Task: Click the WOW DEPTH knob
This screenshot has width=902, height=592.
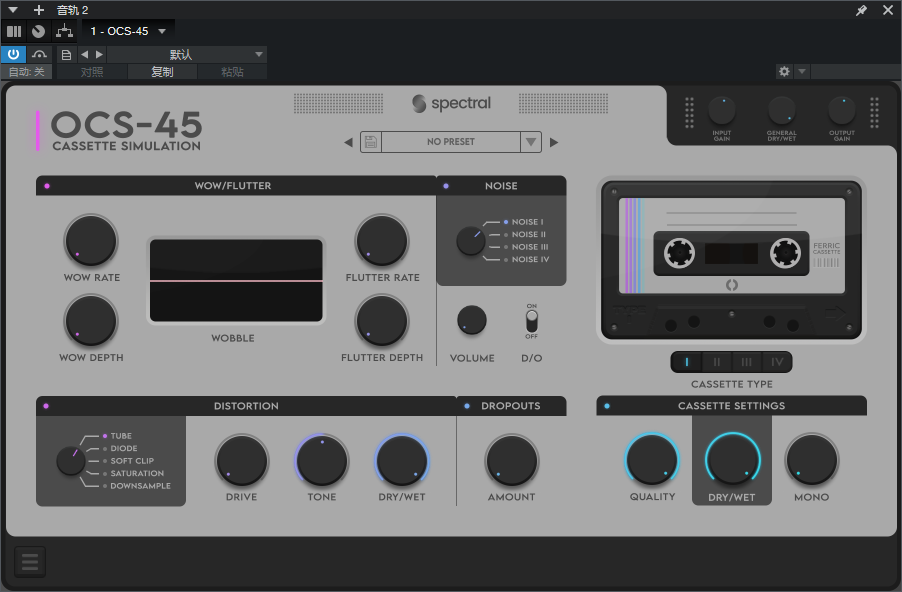Action: pos(91,320)
